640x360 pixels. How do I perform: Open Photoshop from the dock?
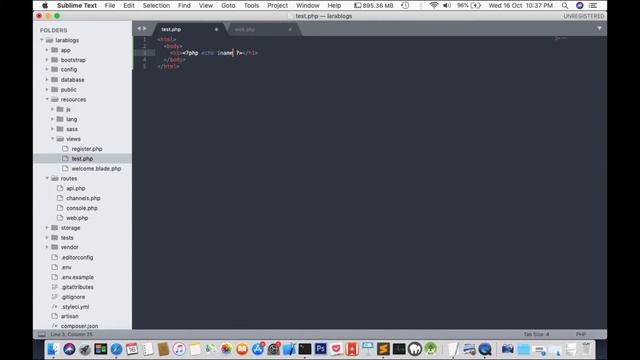(x=320, y=349)
